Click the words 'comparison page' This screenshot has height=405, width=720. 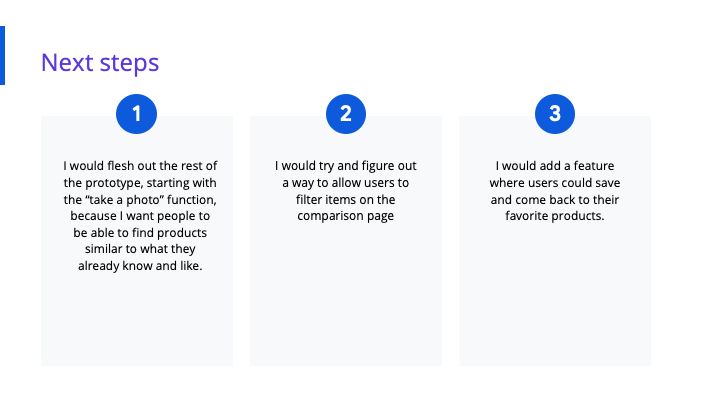point(346,216)
